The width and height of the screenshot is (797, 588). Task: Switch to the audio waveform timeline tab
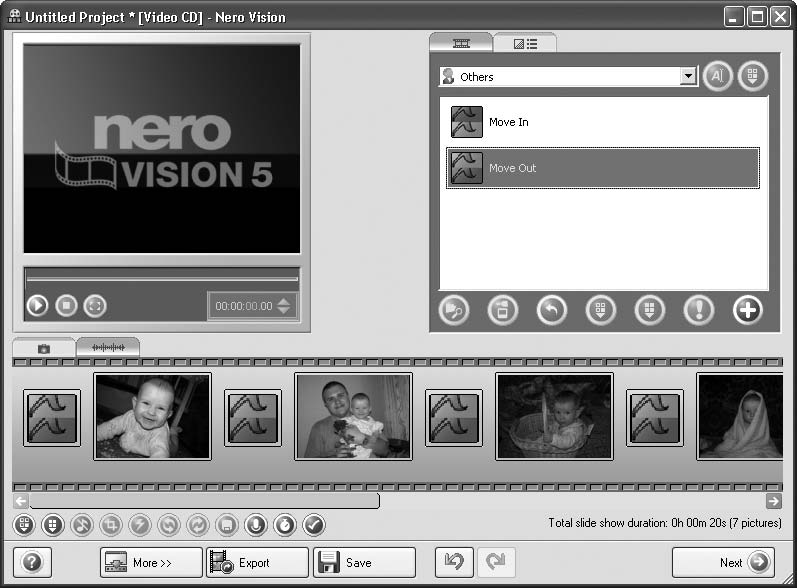pyautogui.click(x=108, y=347)
